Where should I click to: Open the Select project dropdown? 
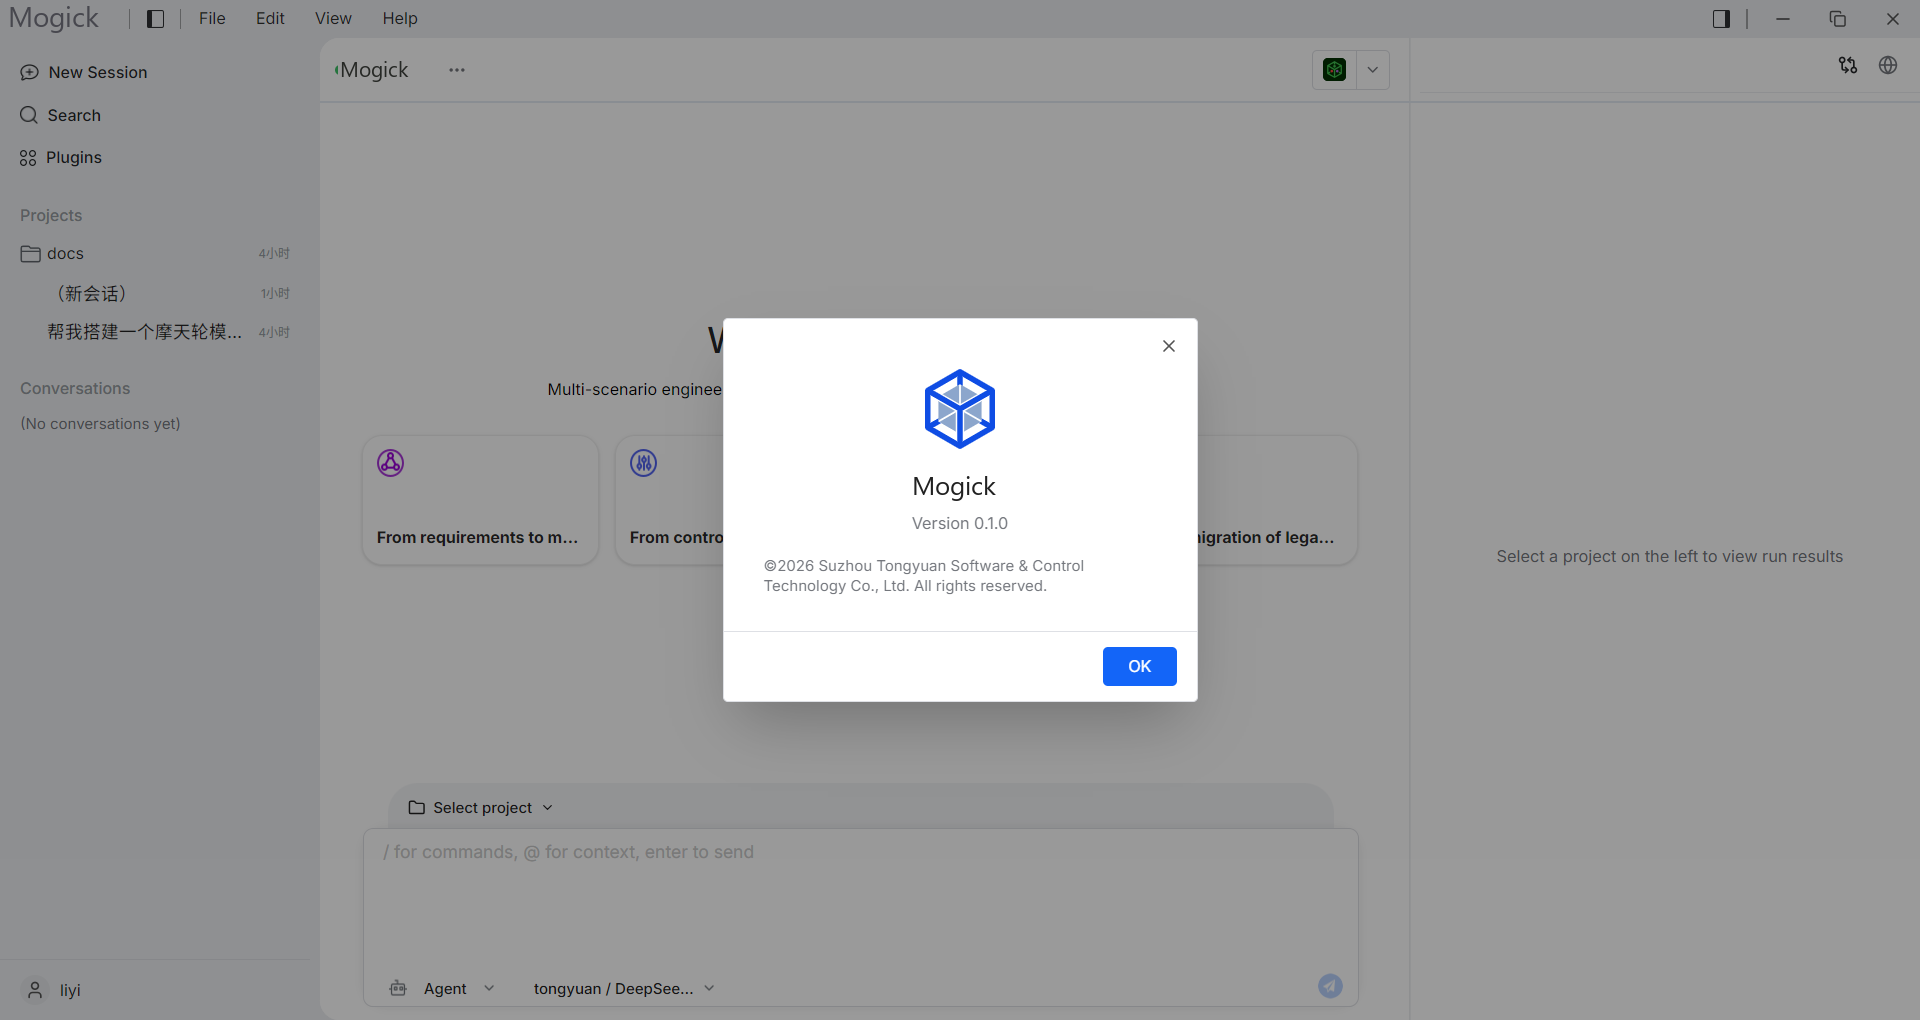pos(481,808)
